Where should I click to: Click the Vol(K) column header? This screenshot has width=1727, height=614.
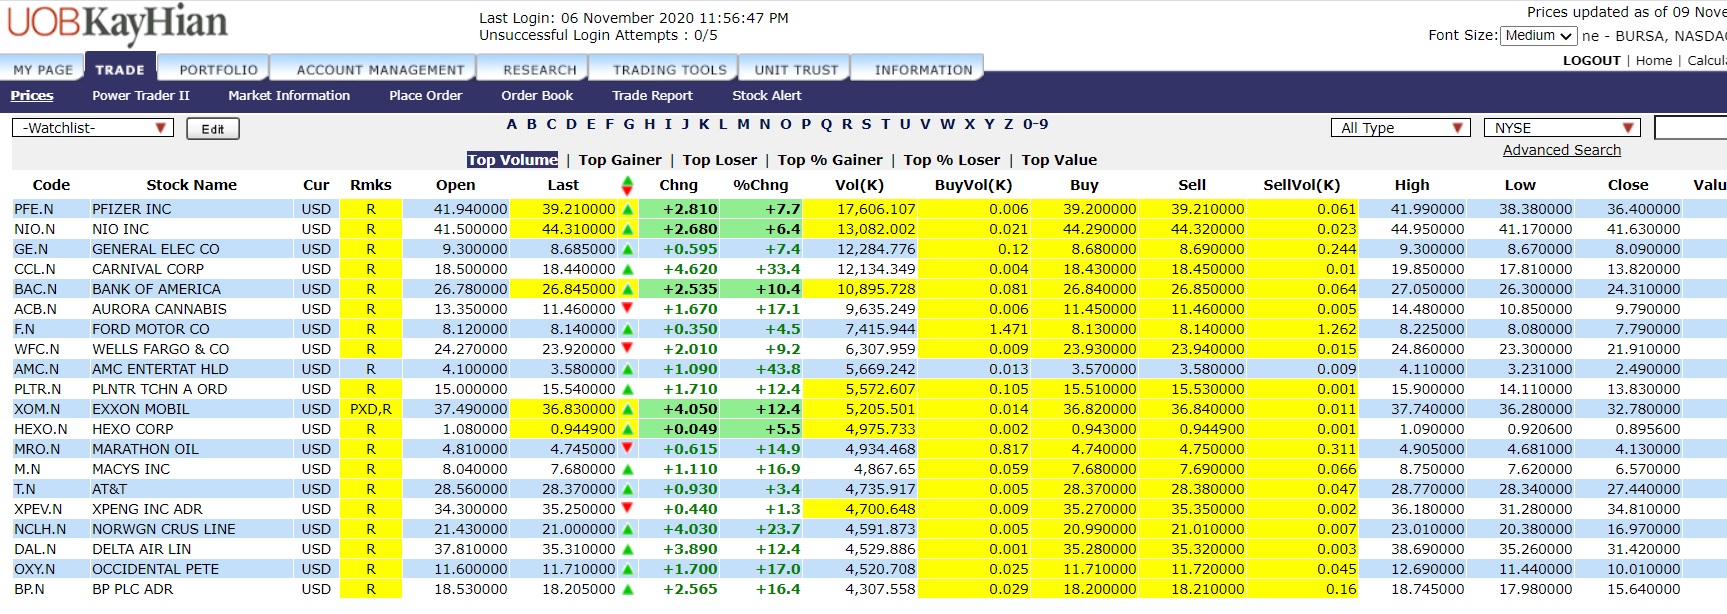[859, 185]
